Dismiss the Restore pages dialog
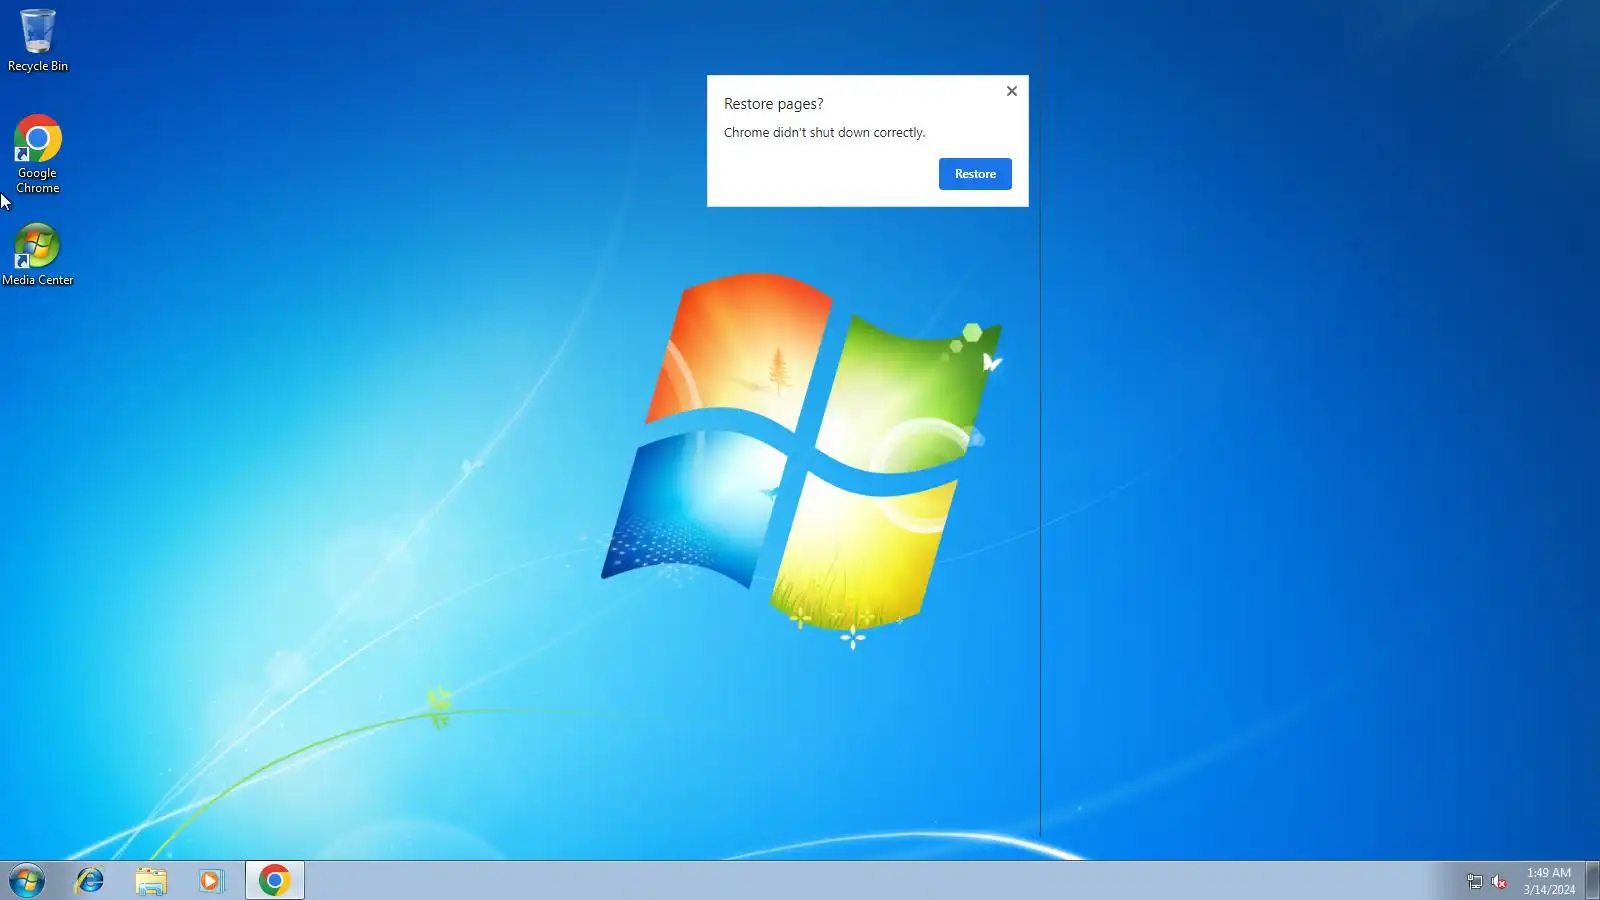1600x900 pixels. coord(1012,91)
